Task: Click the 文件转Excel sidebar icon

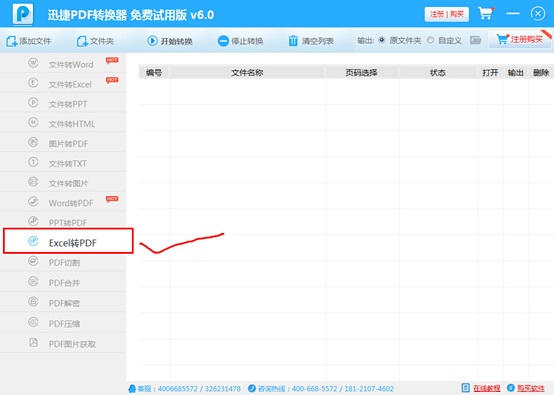Action: tap(33, 83)
